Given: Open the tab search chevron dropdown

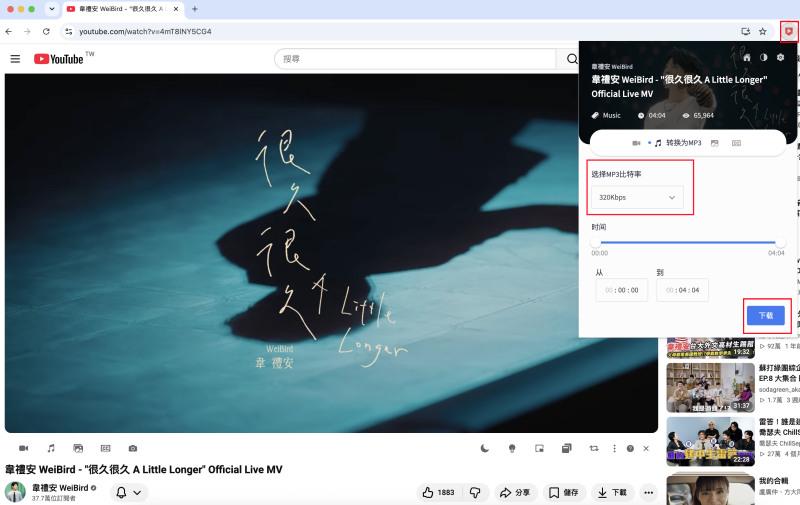Looking at the screenshot, I should [x=52, y=9].
